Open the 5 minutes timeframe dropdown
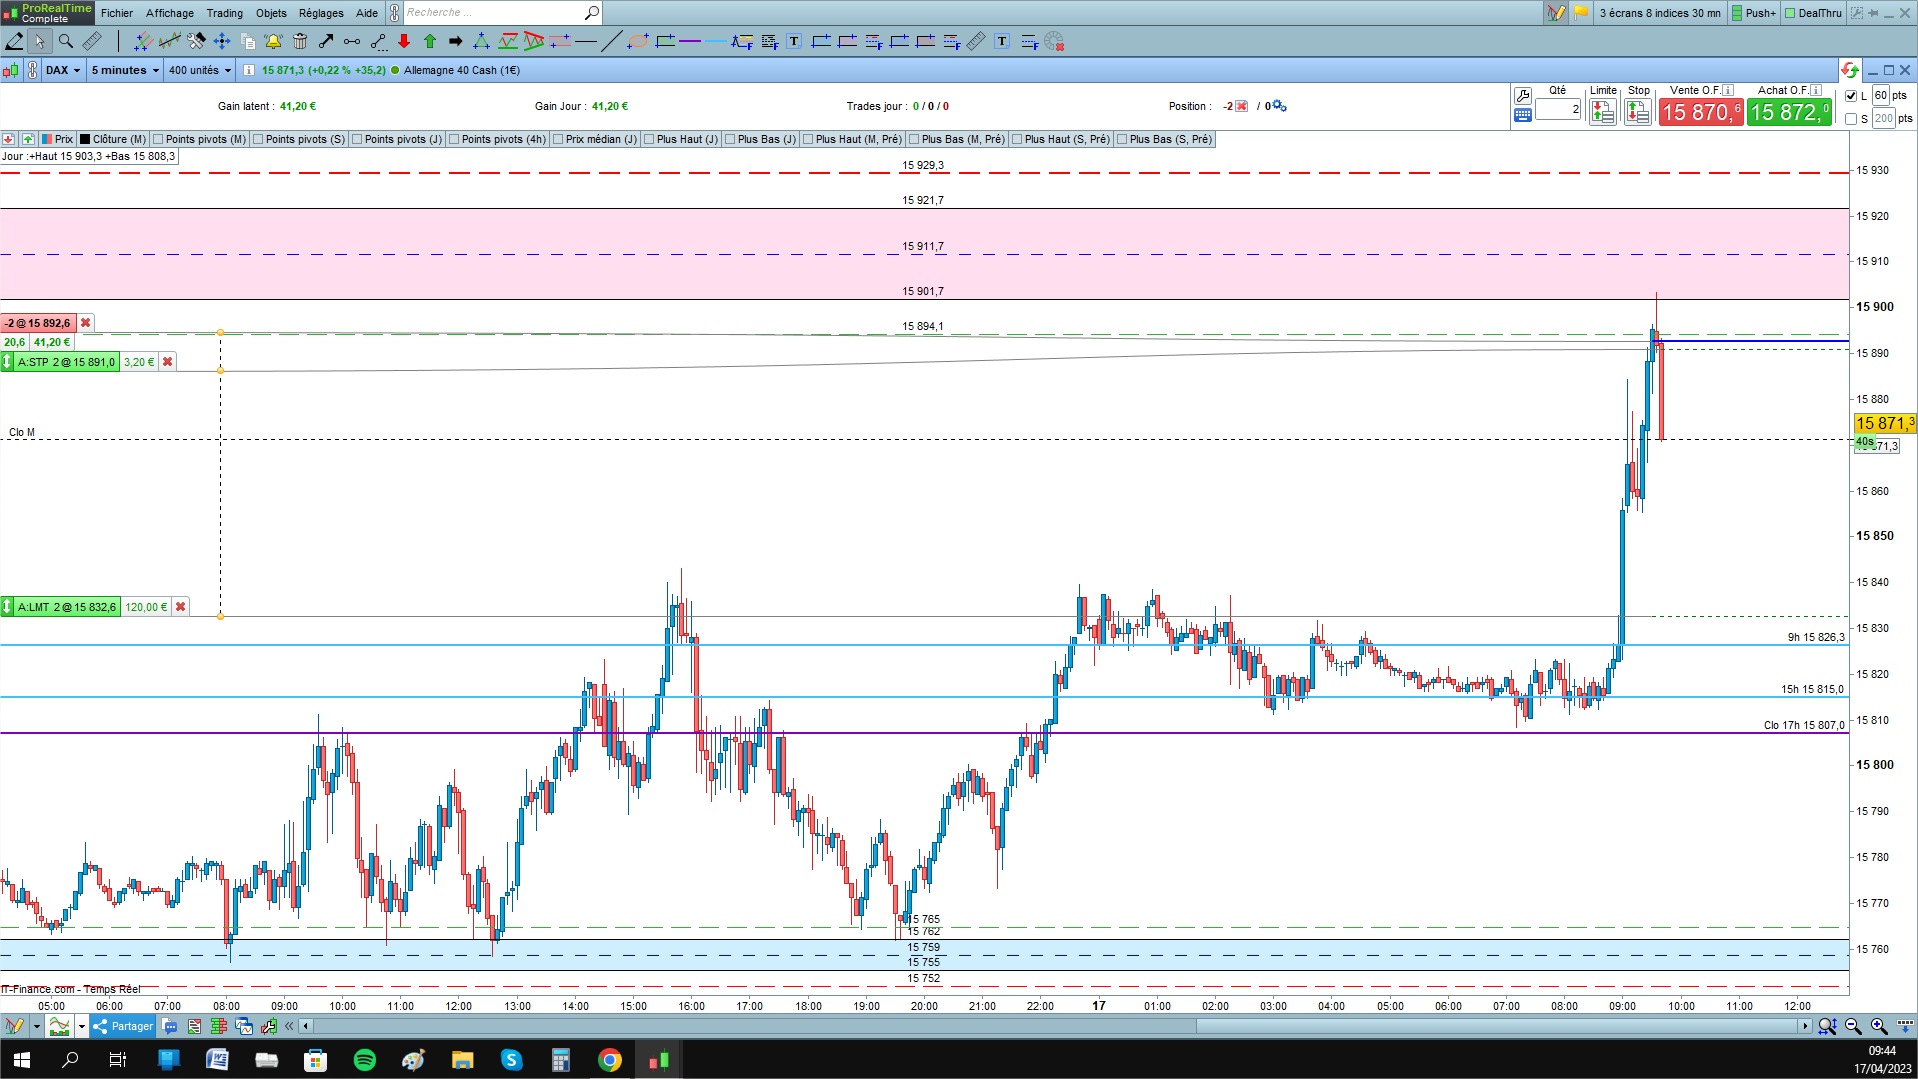1918x1079 pixels. coord(125,70)
